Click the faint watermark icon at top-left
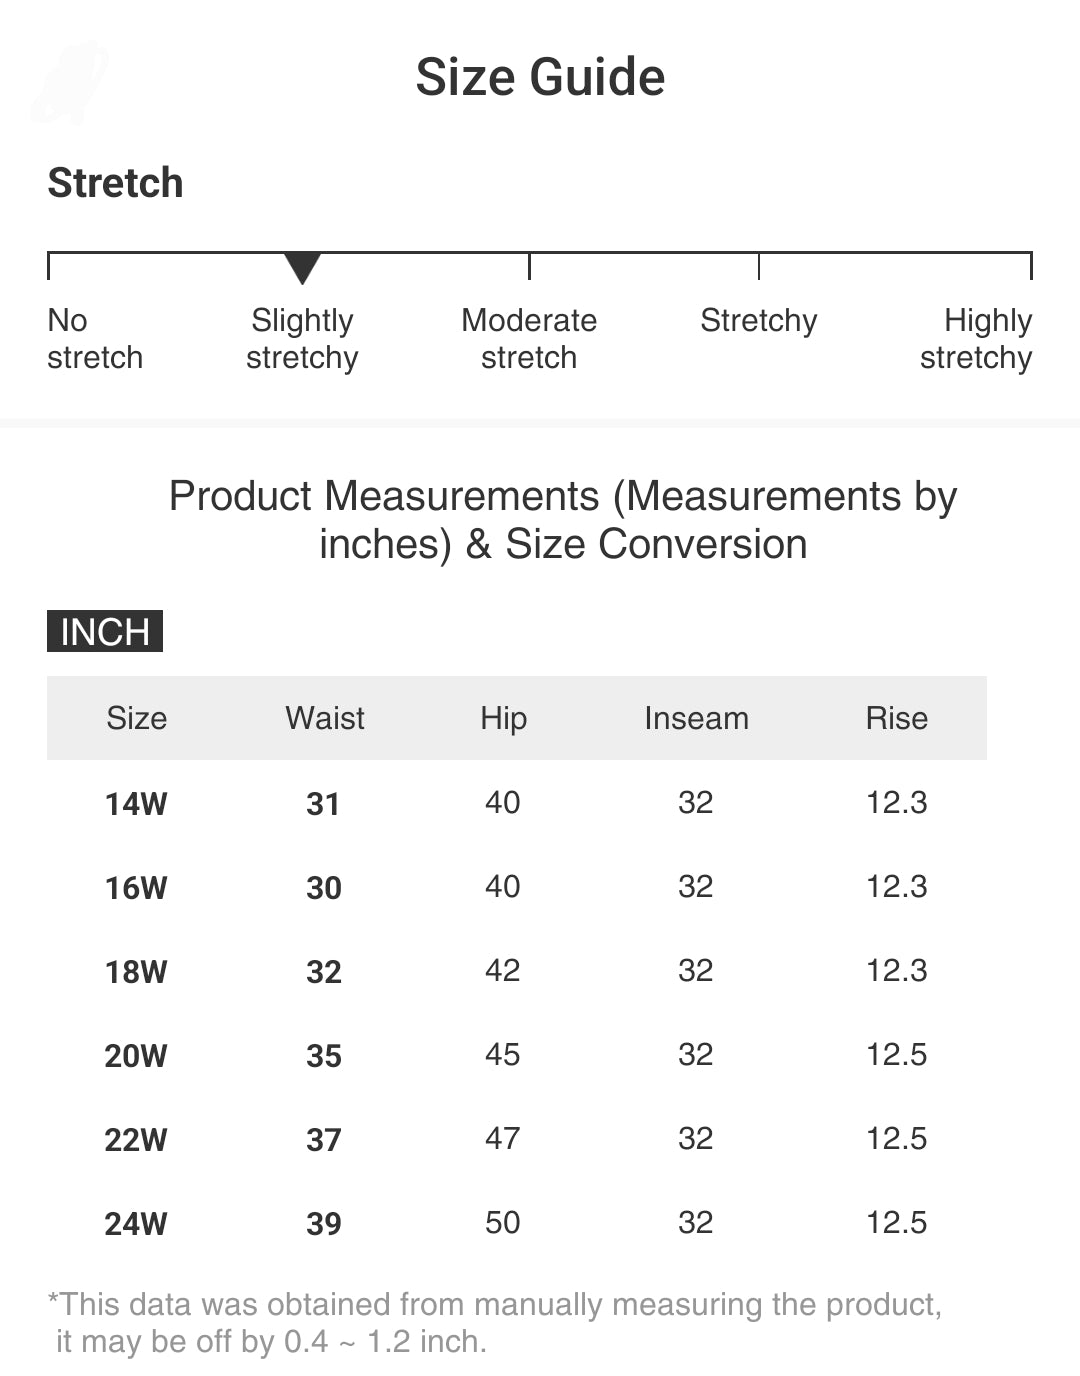1080x1376 pixels. (x=70, y=82)
